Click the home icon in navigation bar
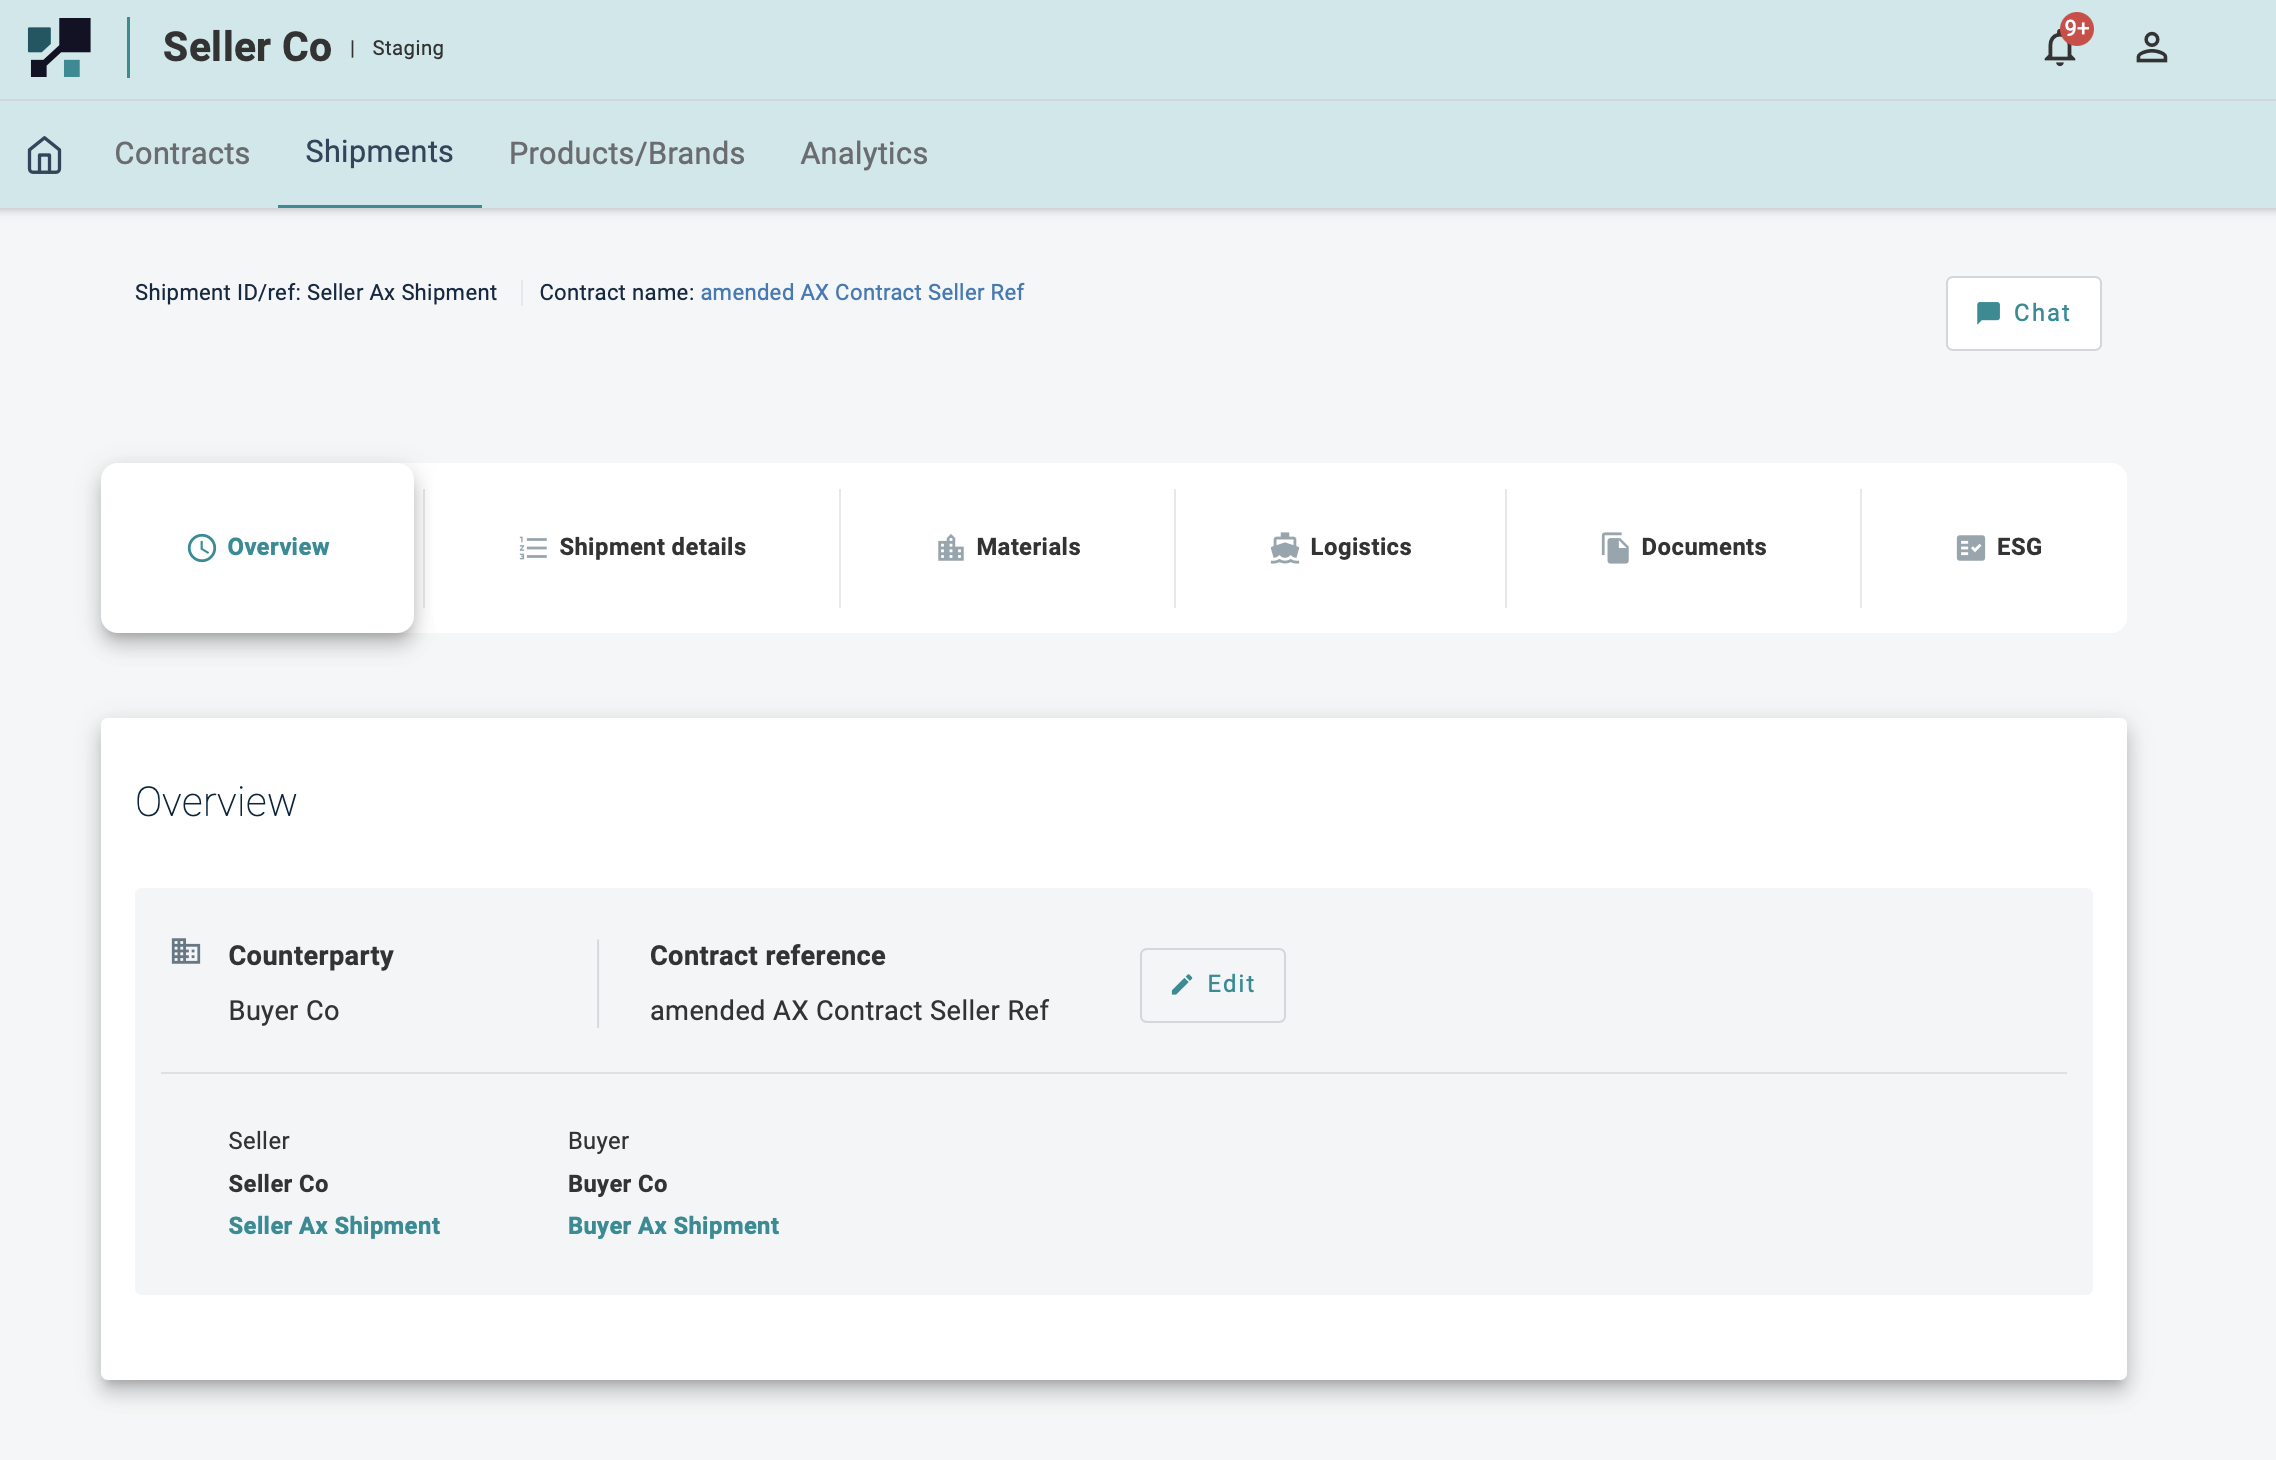 pos(44,155)
